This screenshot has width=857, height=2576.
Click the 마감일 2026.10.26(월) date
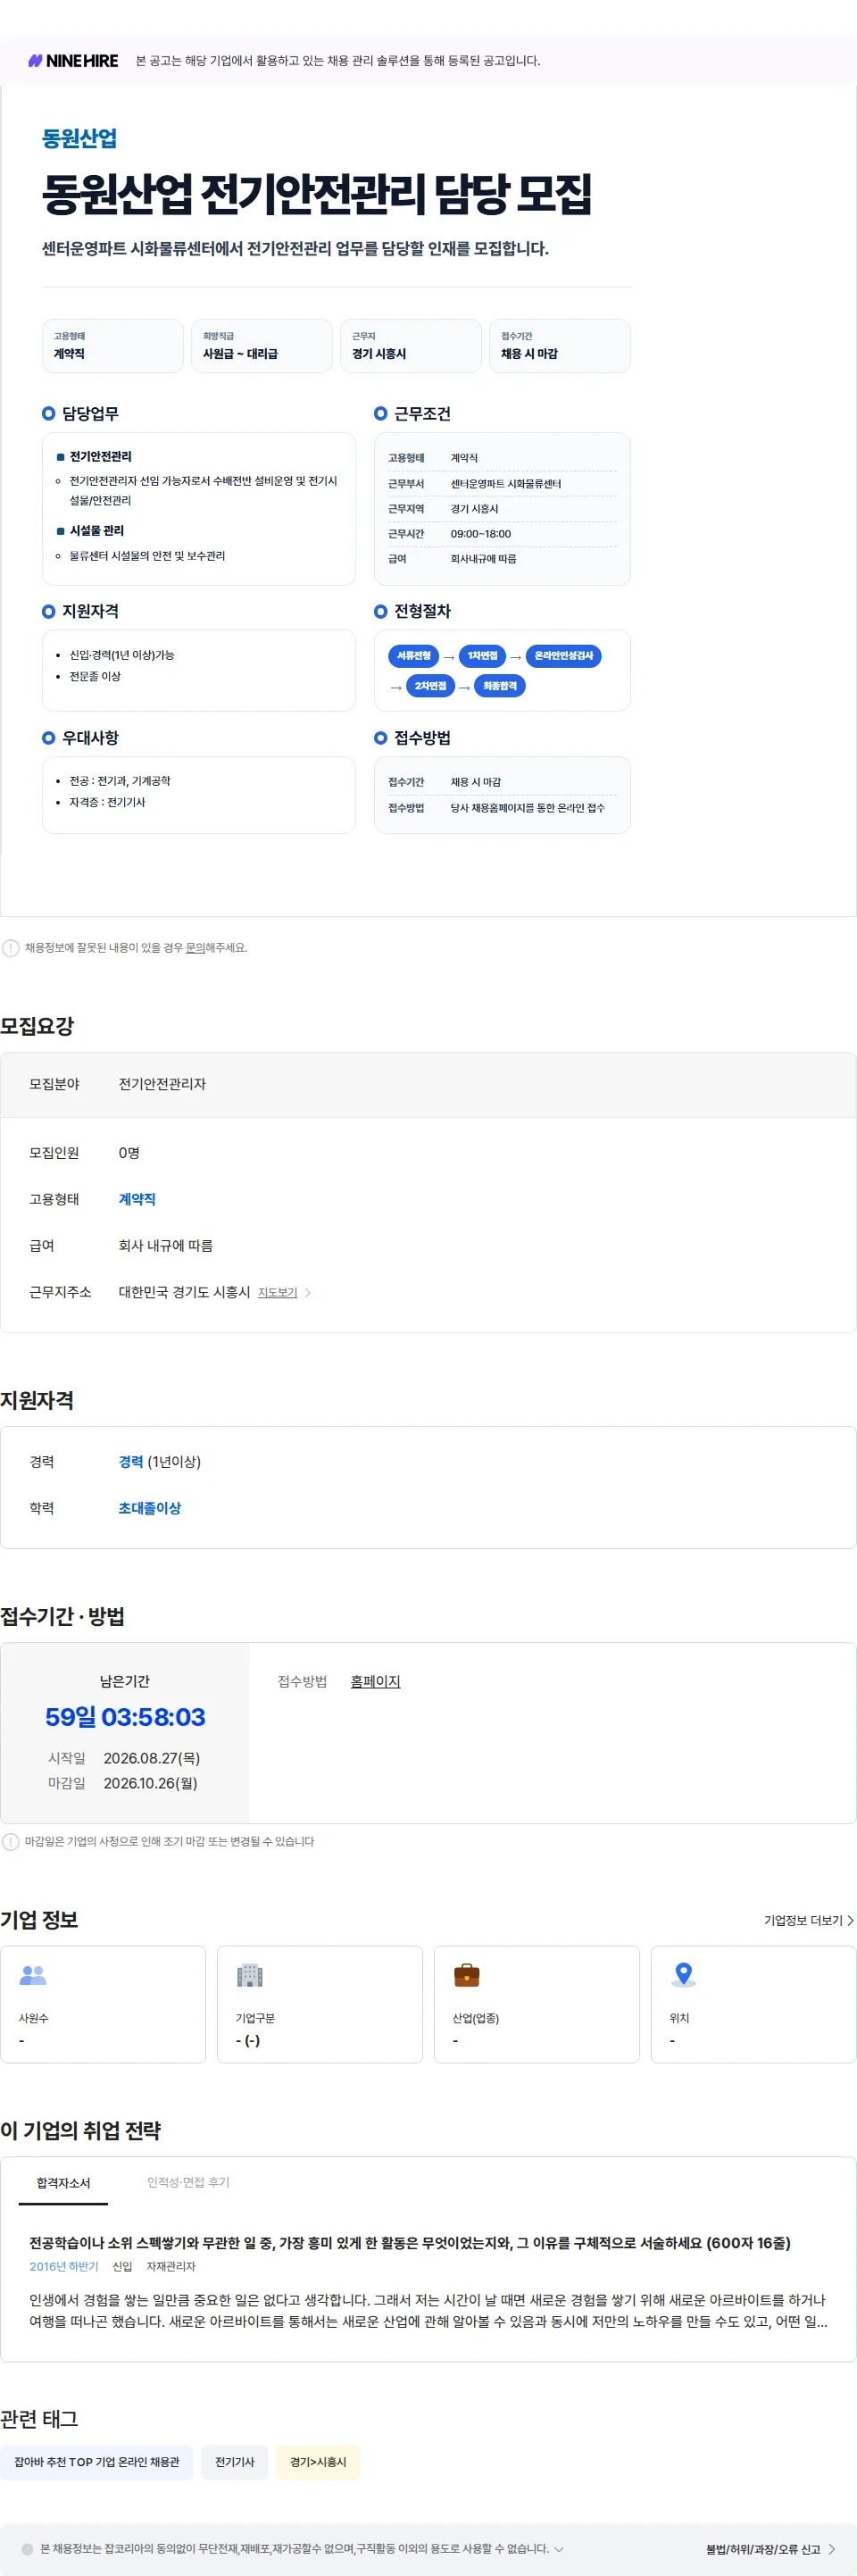point(151,1783)
